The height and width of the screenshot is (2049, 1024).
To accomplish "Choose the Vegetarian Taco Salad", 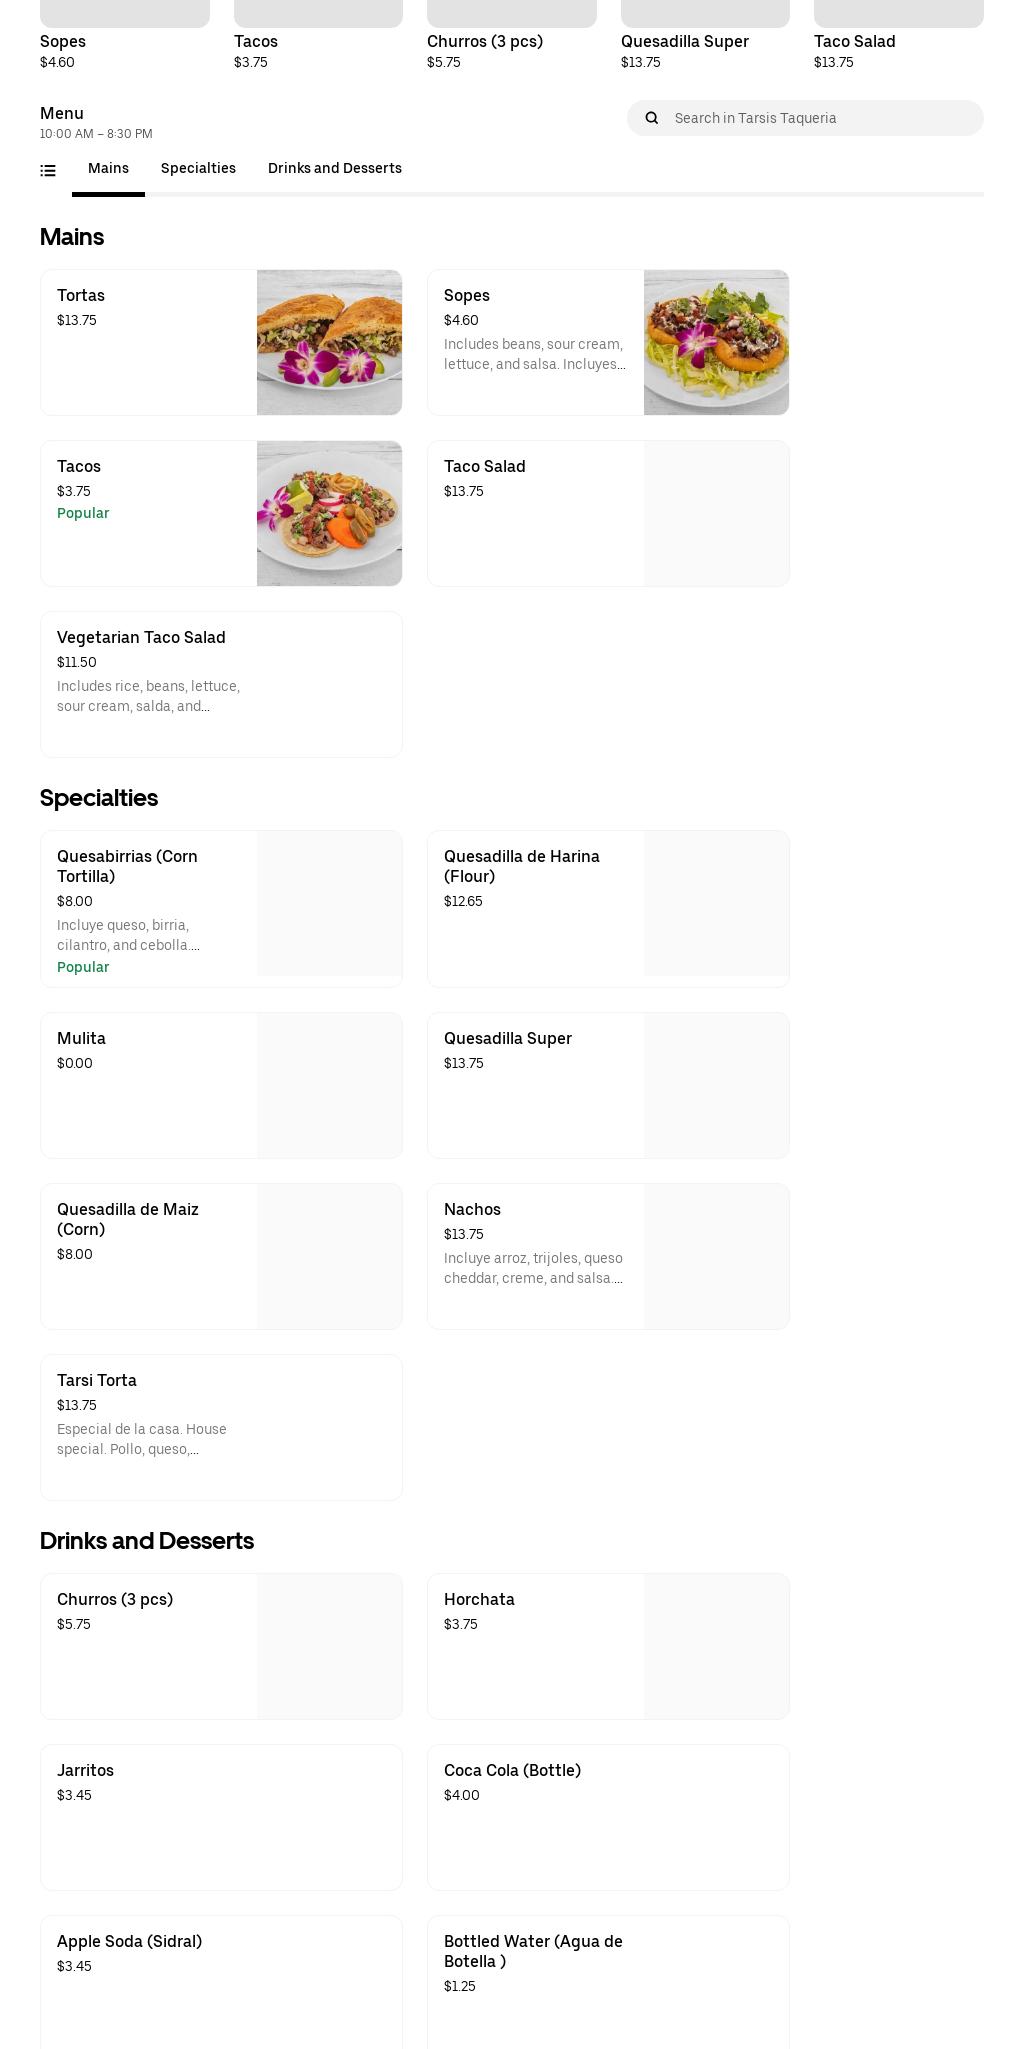I will [221, 683].
